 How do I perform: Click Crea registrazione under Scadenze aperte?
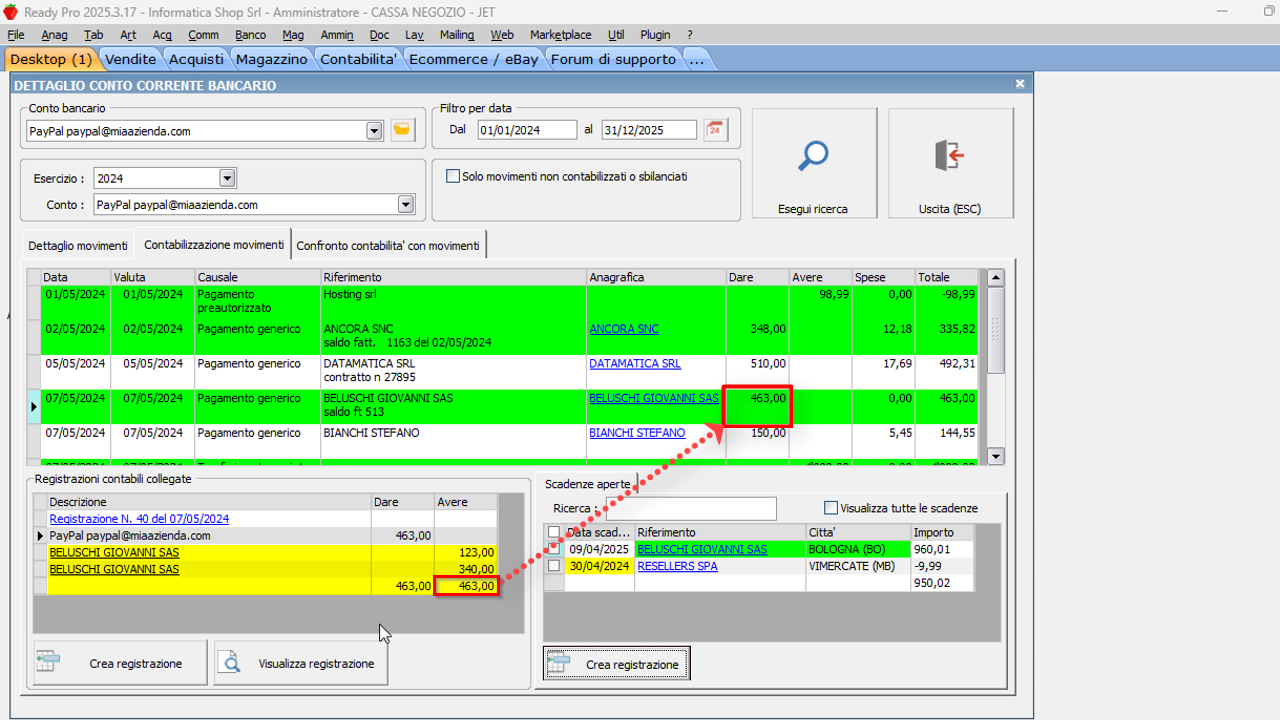(x=617, y=664)
